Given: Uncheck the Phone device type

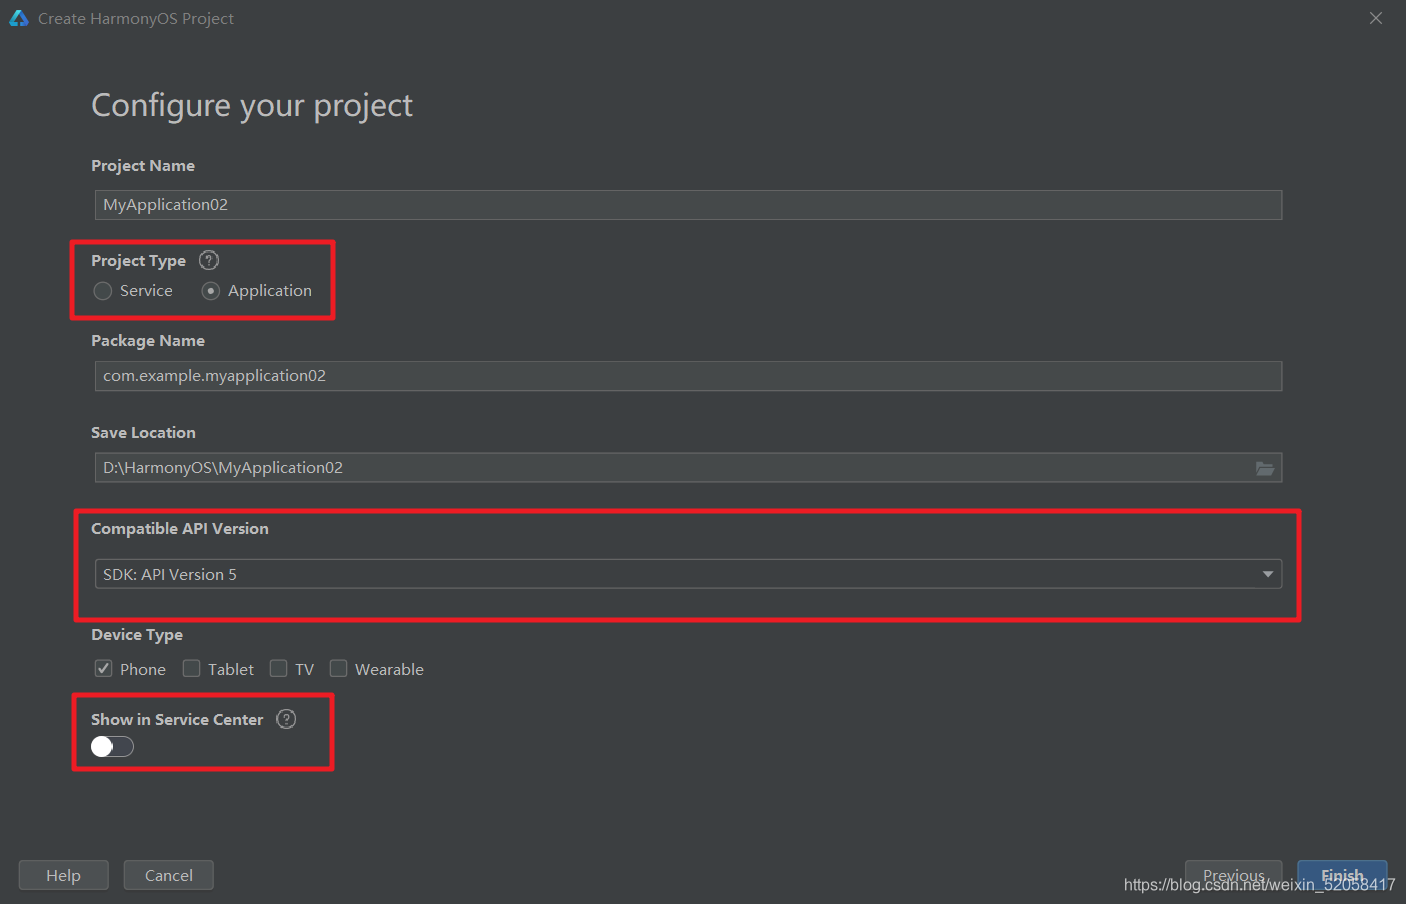Looking at the screenshot, I should point(130,669).
